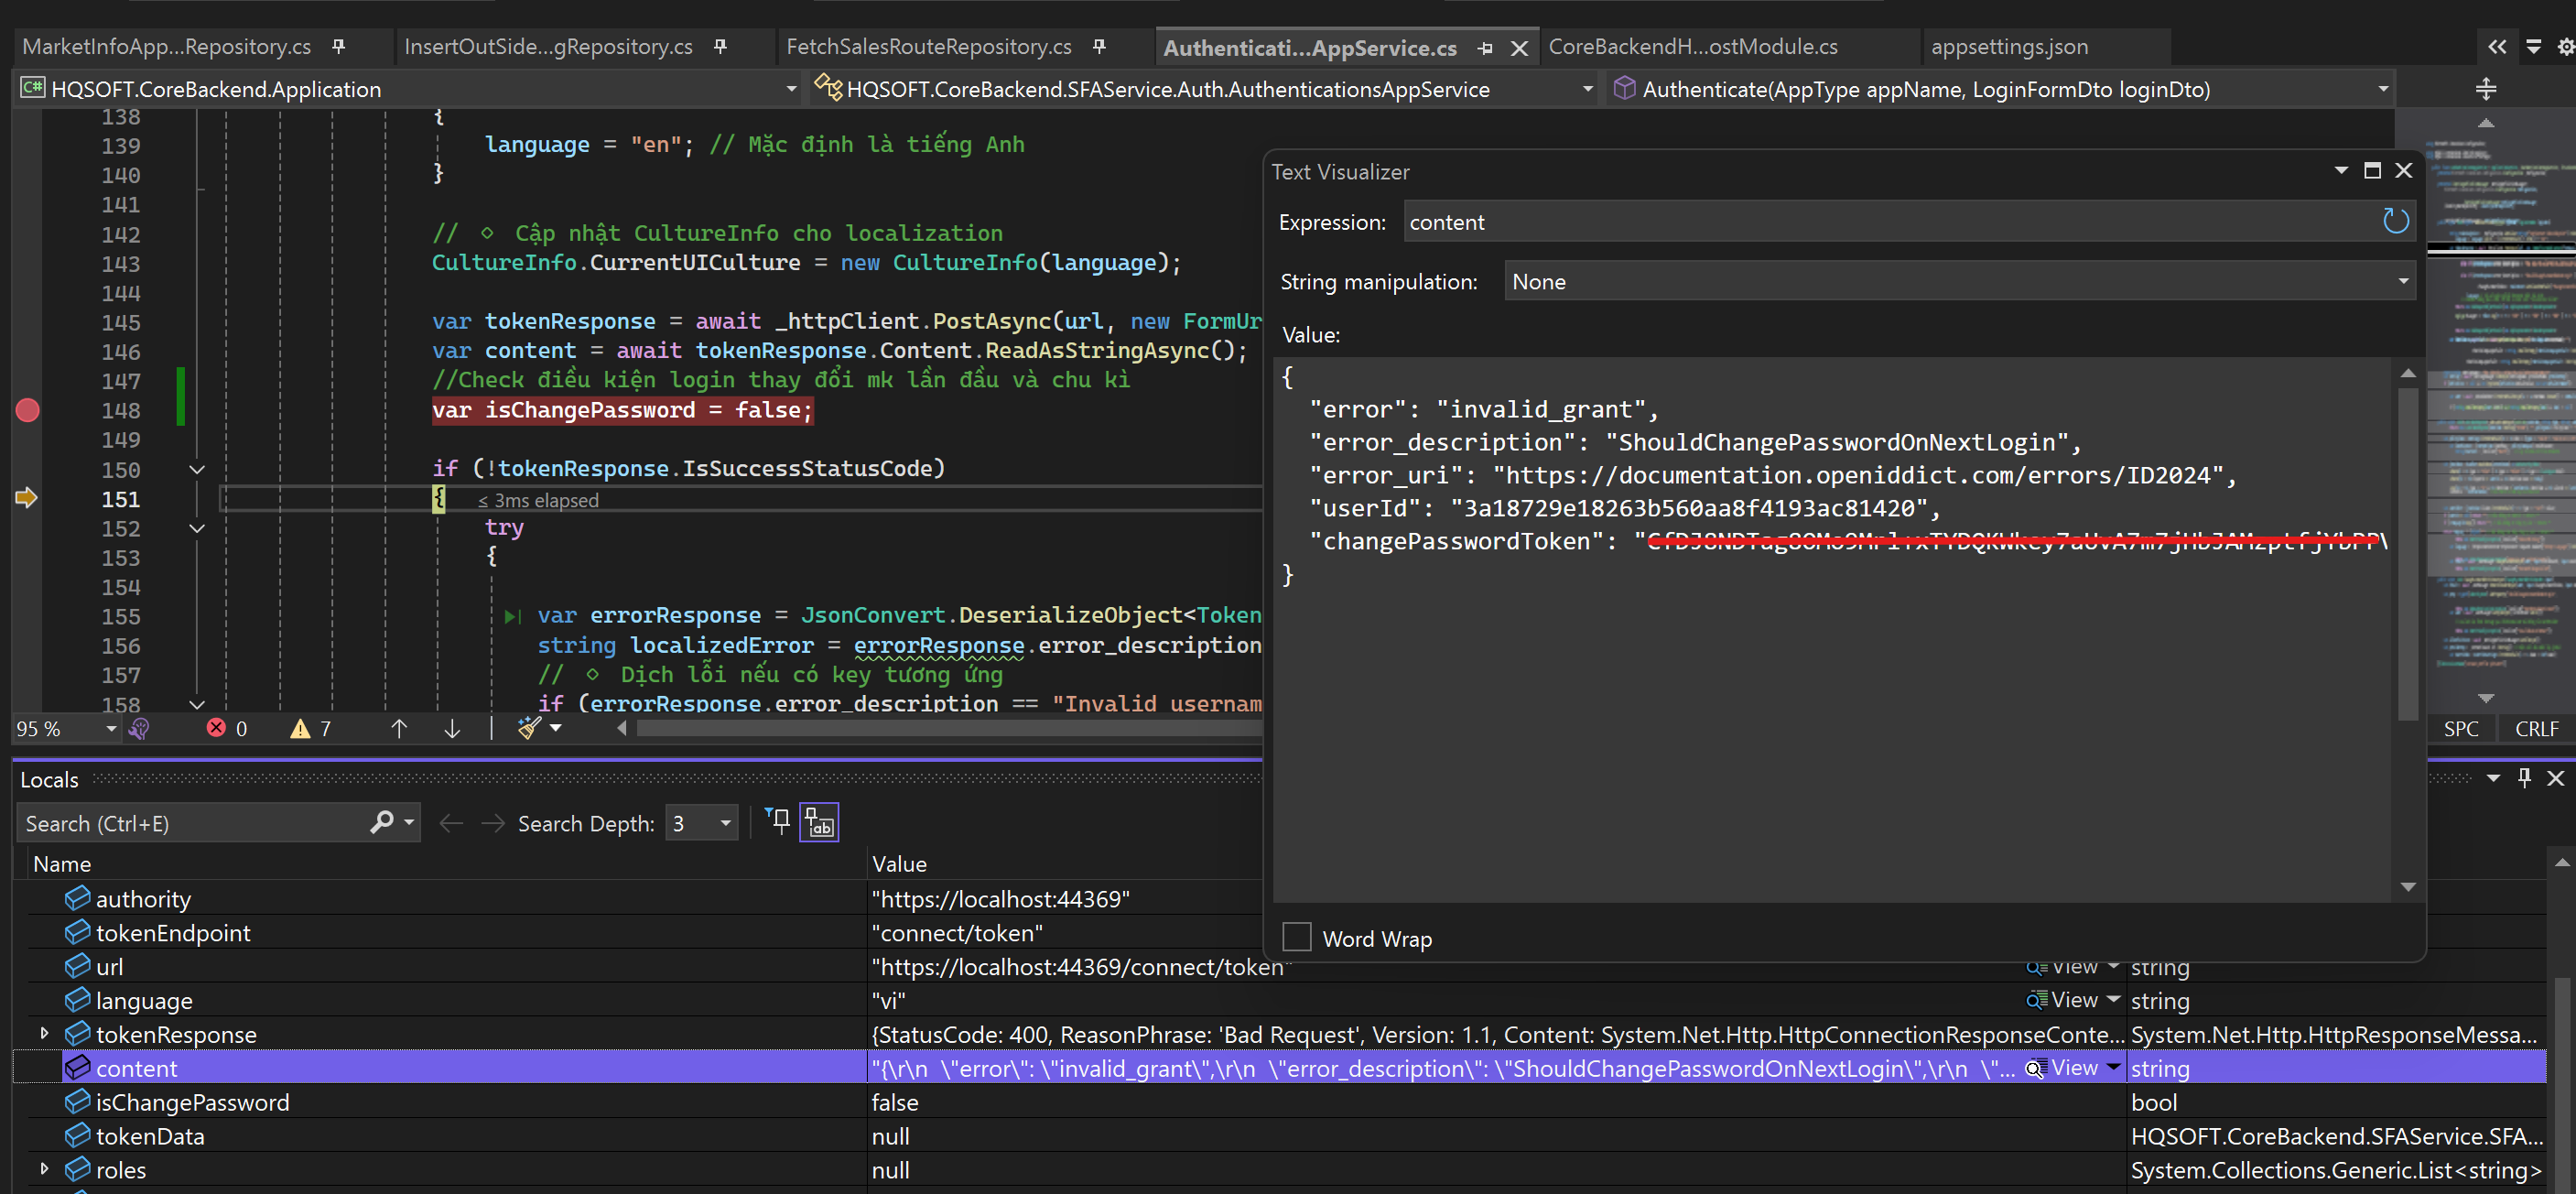Screen dimensions: 2576x1194
Task: Open the Search Depth dropdown
Action: coord(725,823)
